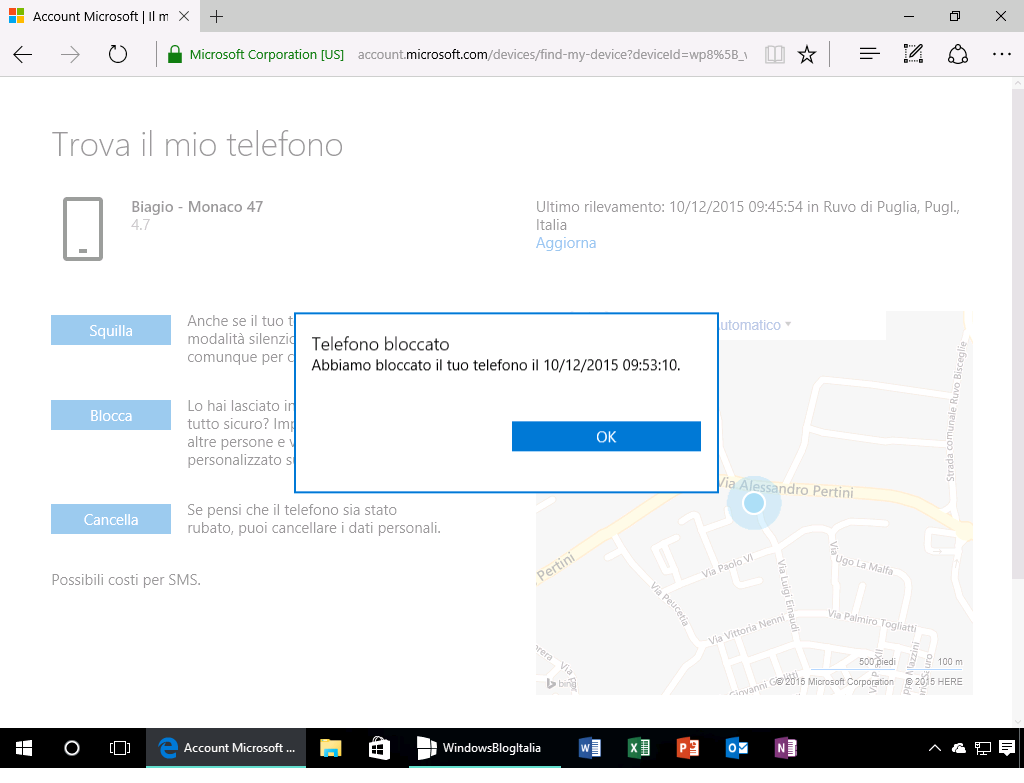Image resolution: width=1024 pixels, height=783 pixels.
Task: Click Possibili costi per SMS text
Action: pos(126,580)
